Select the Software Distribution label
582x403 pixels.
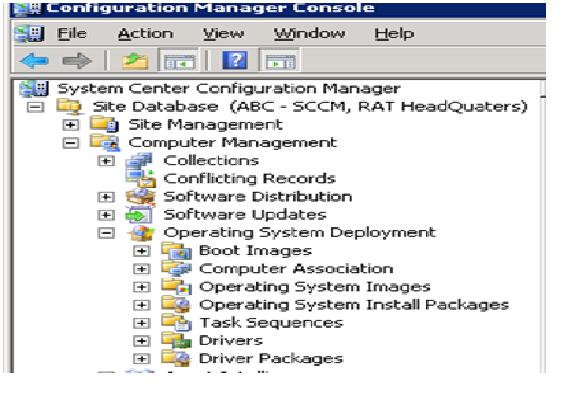pos(258,196)
